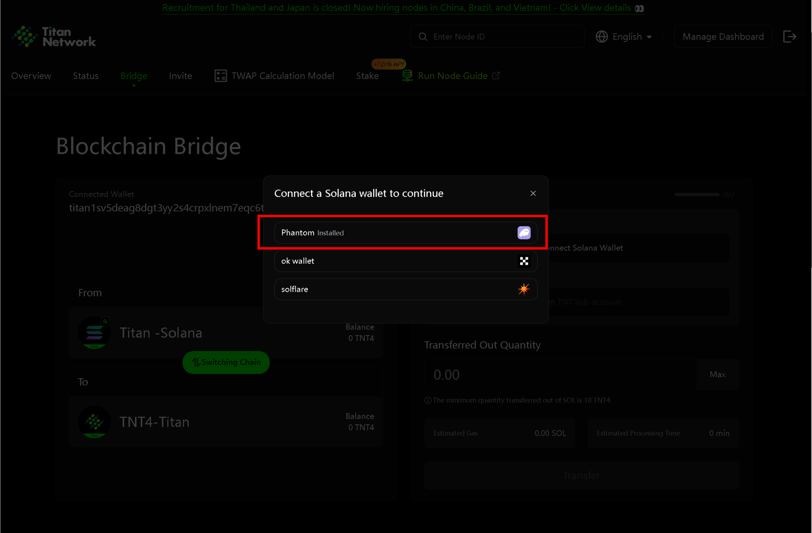Click the external link icon beside Run Node Guide
This screenshot has width=812, height=533.
[496, 76]
